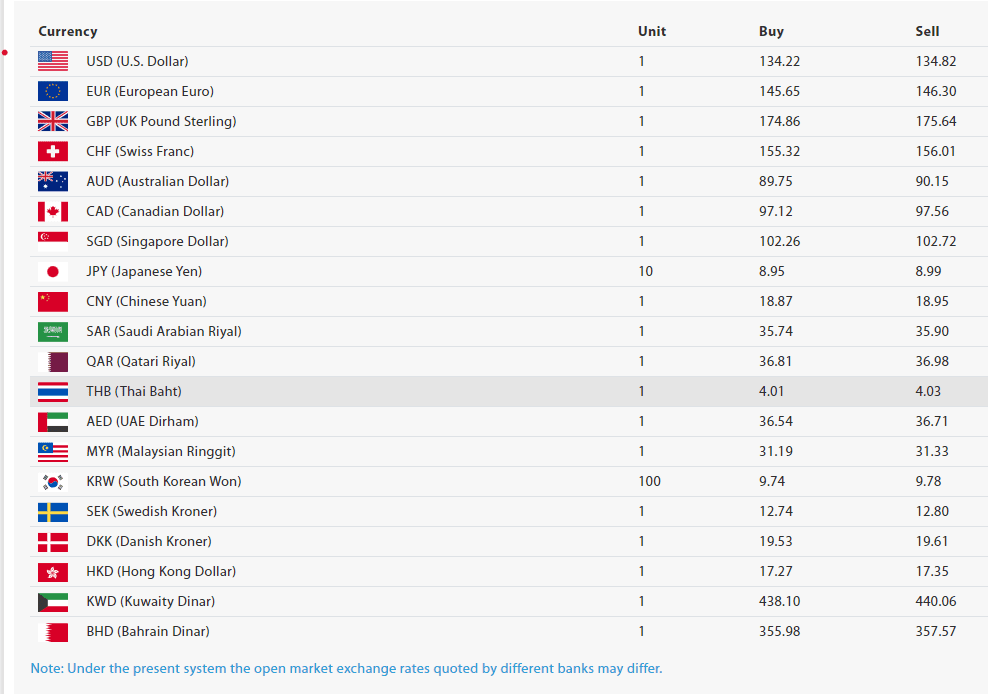Click the Sell column header
The height and width of the screenshot is (694, 988).
(927, 31)
